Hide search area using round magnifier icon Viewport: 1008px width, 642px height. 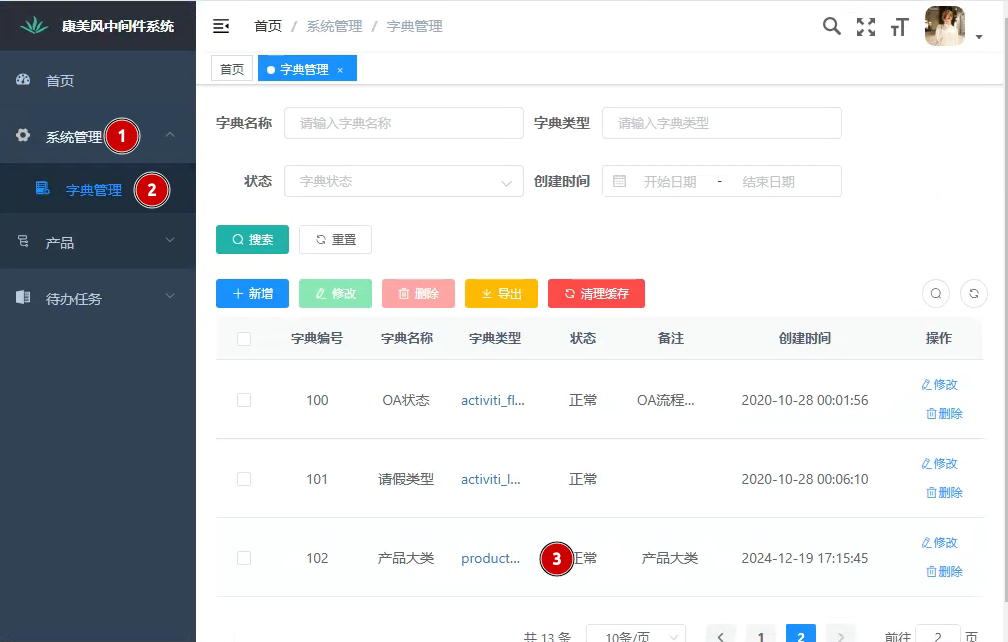click(936, 293)
